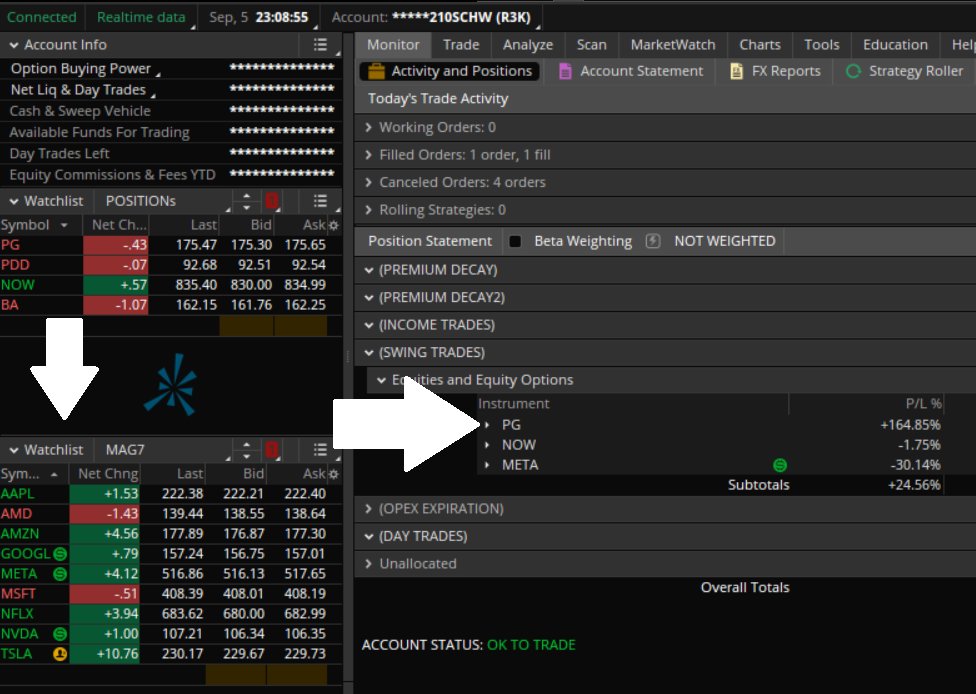Image resolution: width=976 pixels, height=694 pixels.
Task: Click green icon next to NVDA symbol
Action: 60,634
